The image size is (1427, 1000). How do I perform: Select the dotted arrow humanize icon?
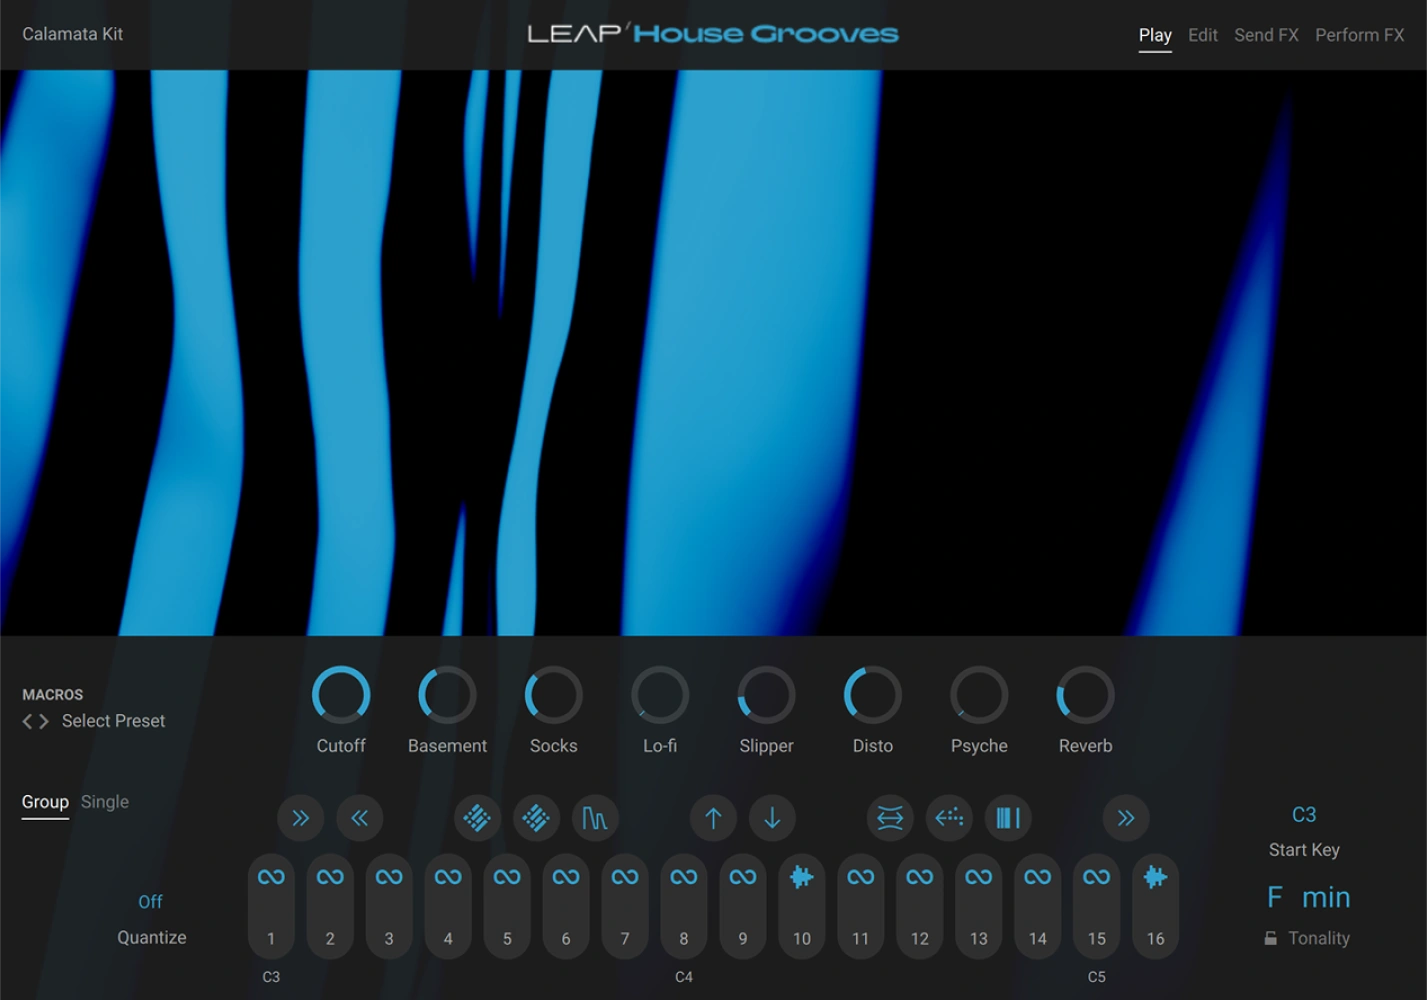pos(948,818)
